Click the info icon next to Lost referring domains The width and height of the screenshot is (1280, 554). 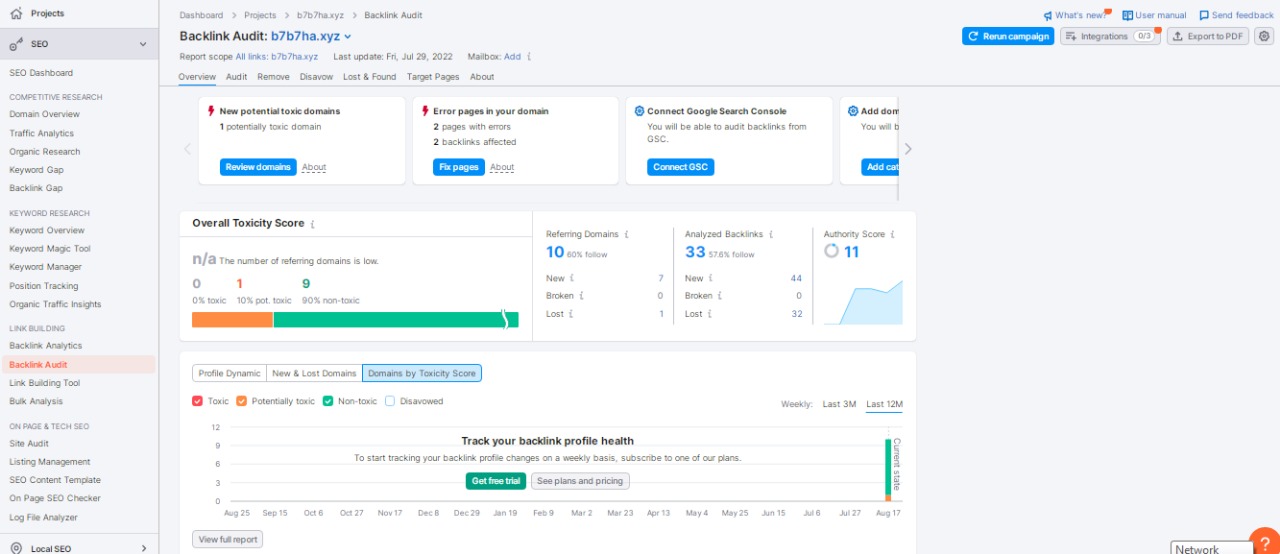[570, 314]
